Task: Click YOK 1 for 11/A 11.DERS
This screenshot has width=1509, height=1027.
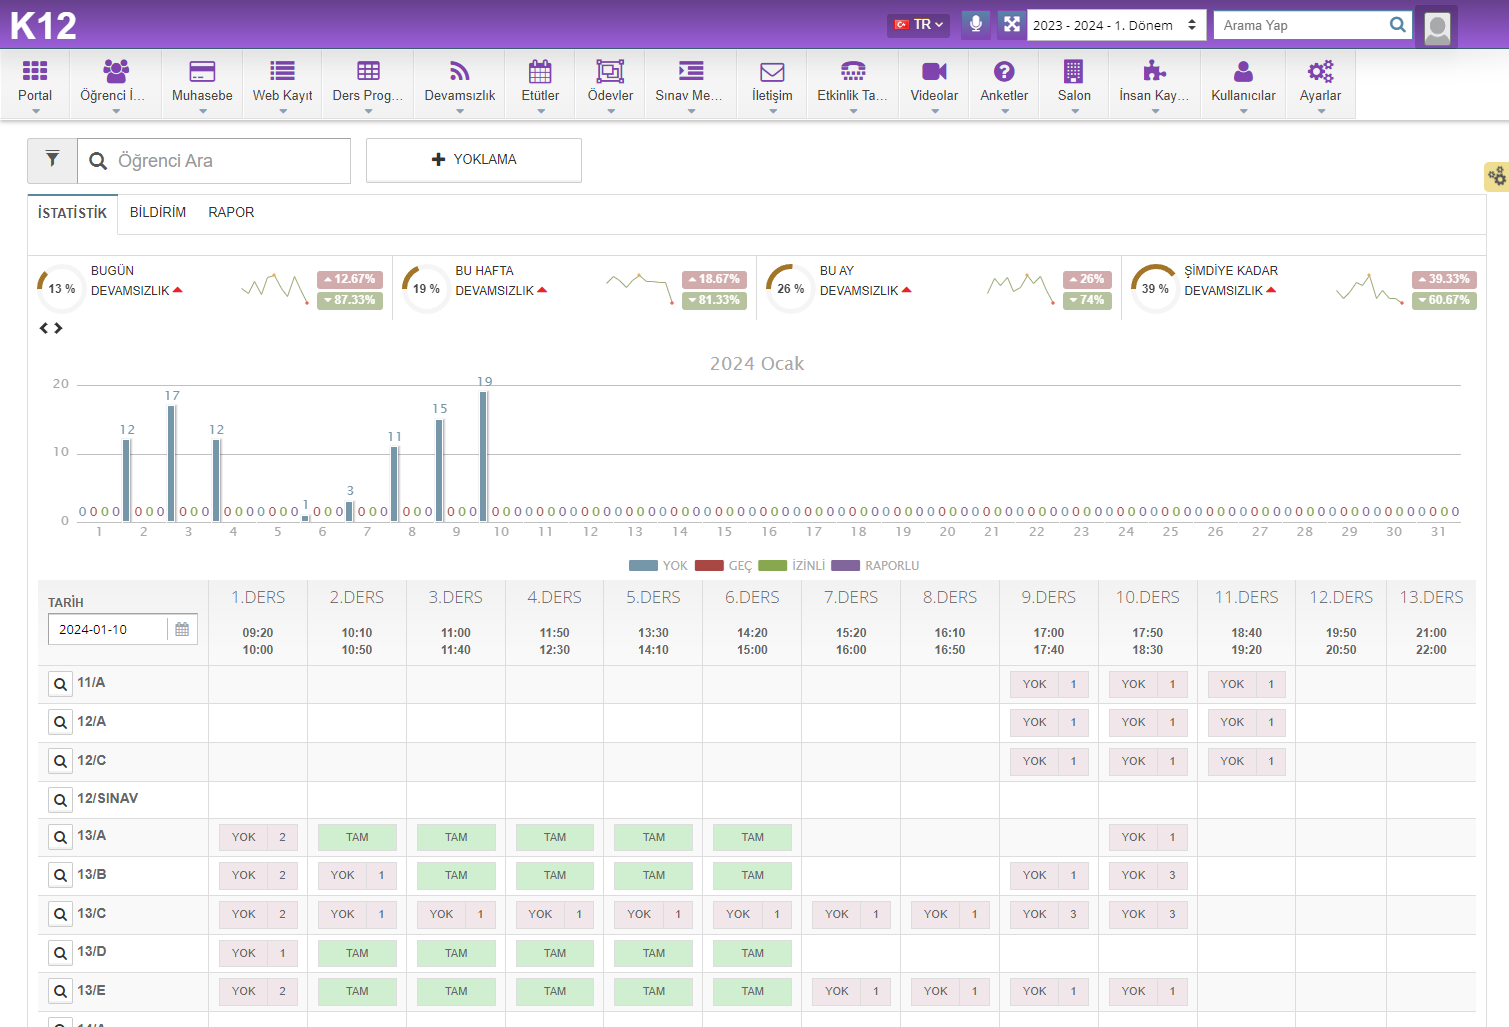Action: point(1247,684)
